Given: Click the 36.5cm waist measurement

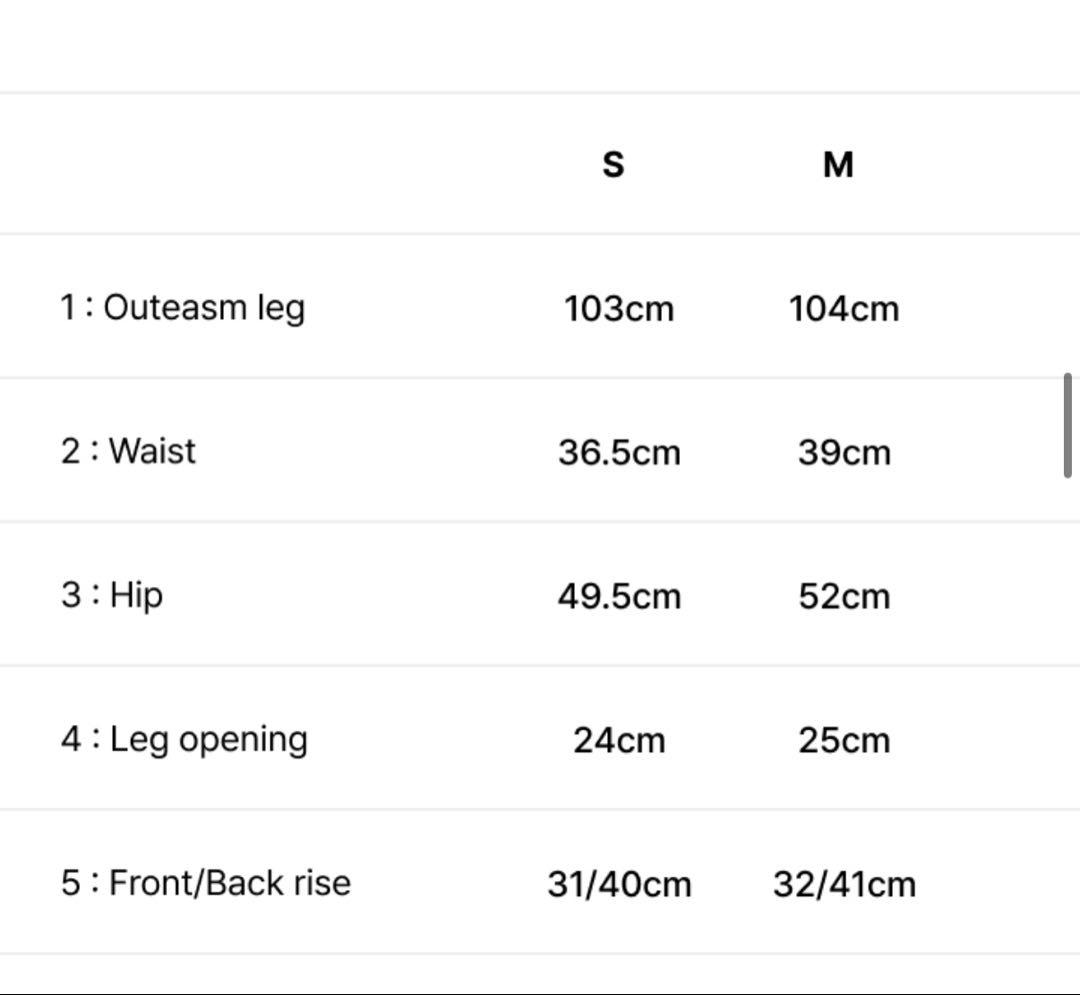Looking at the screenshot, I should (619, 452).
